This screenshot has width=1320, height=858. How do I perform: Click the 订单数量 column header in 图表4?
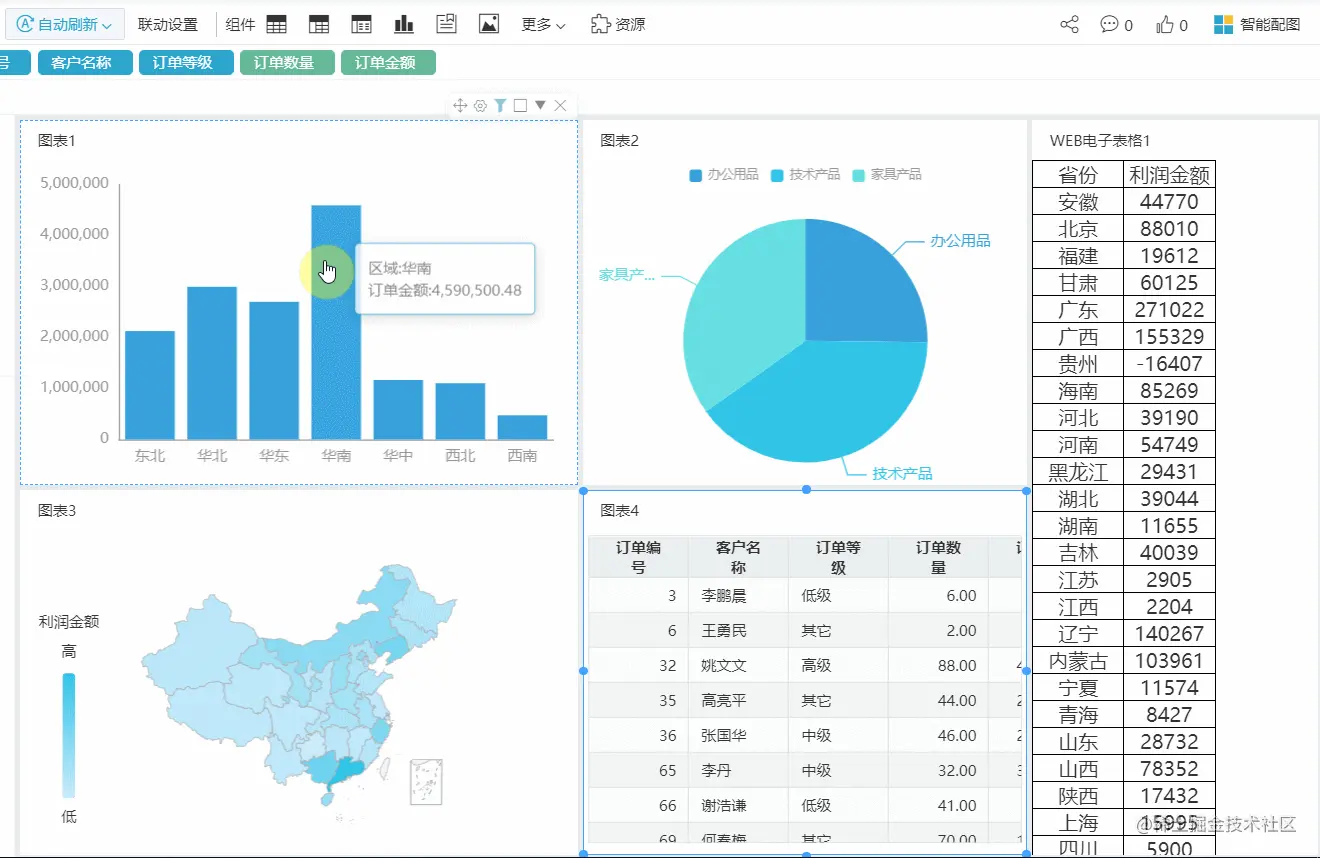938,557
